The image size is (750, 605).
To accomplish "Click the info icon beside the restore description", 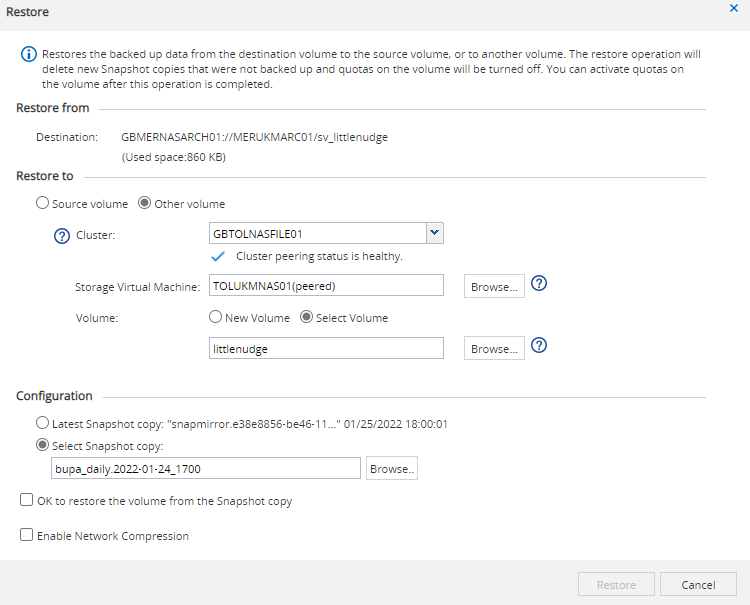I will 28,53.
